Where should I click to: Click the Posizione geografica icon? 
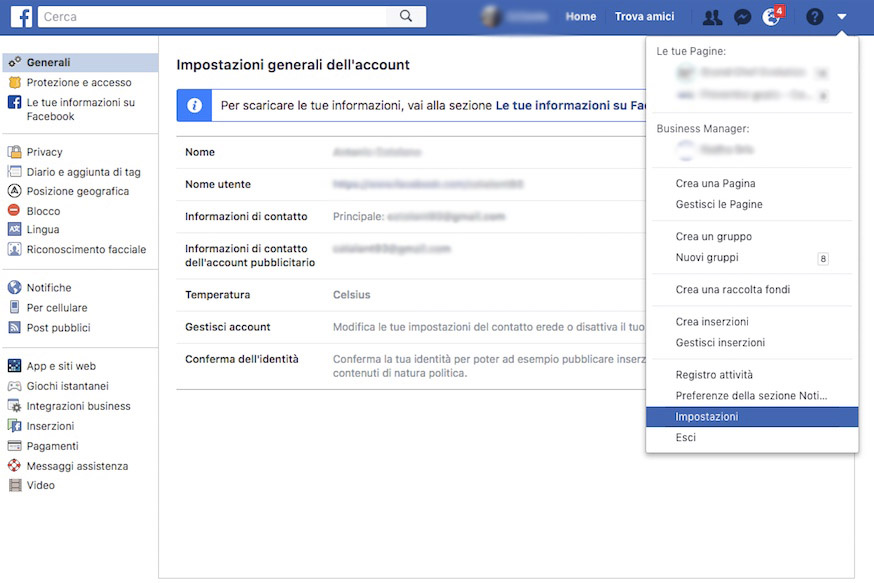click(x=15, y=191)
